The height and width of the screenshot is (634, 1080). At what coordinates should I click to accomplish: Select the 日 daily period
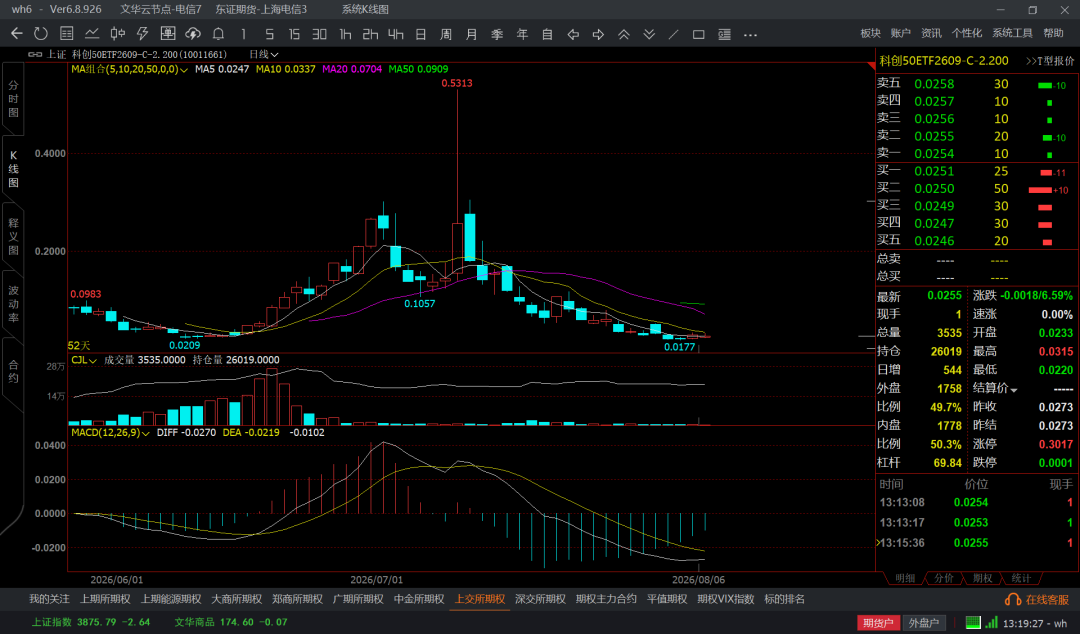421,34
